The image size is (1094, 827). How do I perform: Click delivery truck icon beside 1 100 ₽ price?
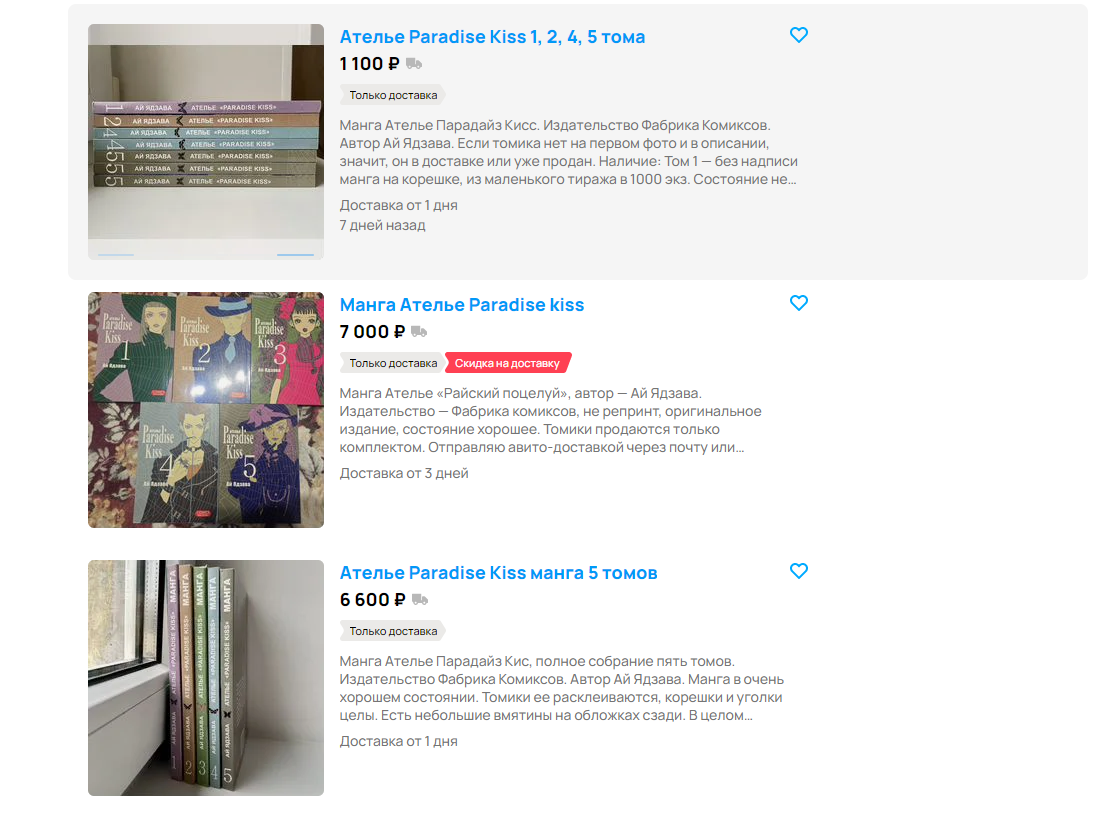point(414,64)
